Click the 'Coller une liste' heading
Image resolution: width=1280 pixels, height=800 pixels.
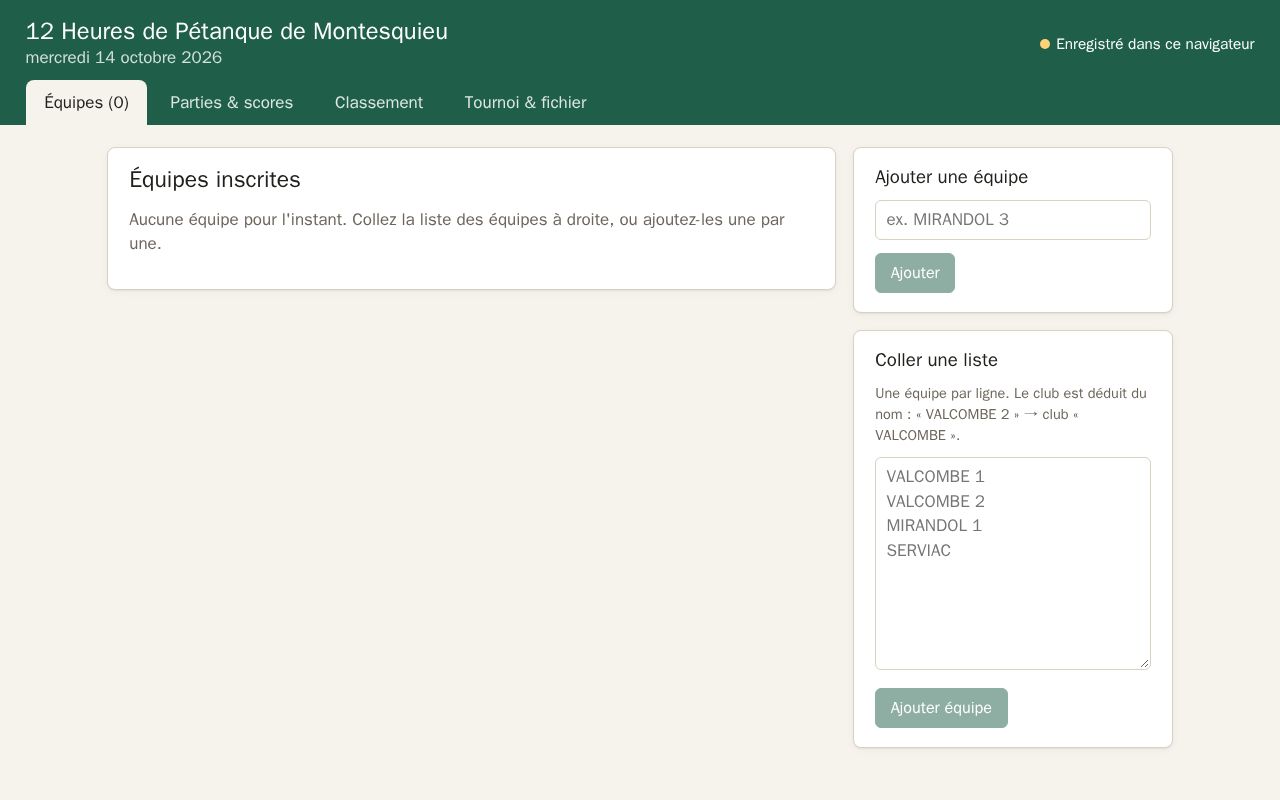pyautogui.click(x=936, y=360)
